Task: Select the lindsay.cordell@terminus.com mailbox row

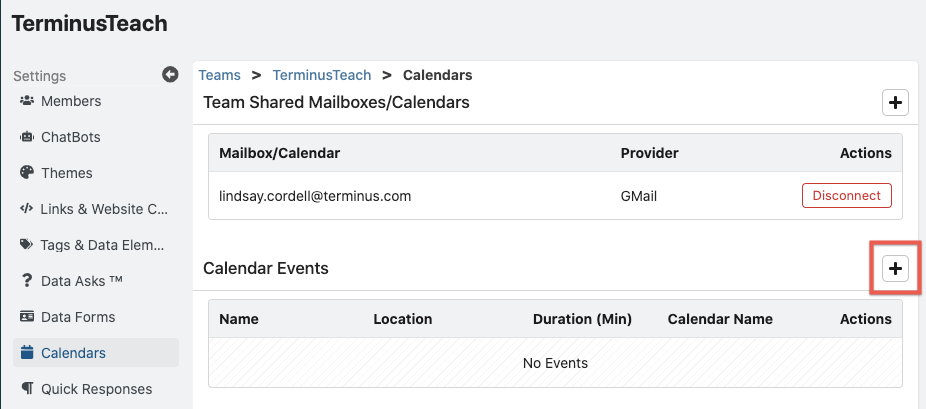Action: pos(555,196)
